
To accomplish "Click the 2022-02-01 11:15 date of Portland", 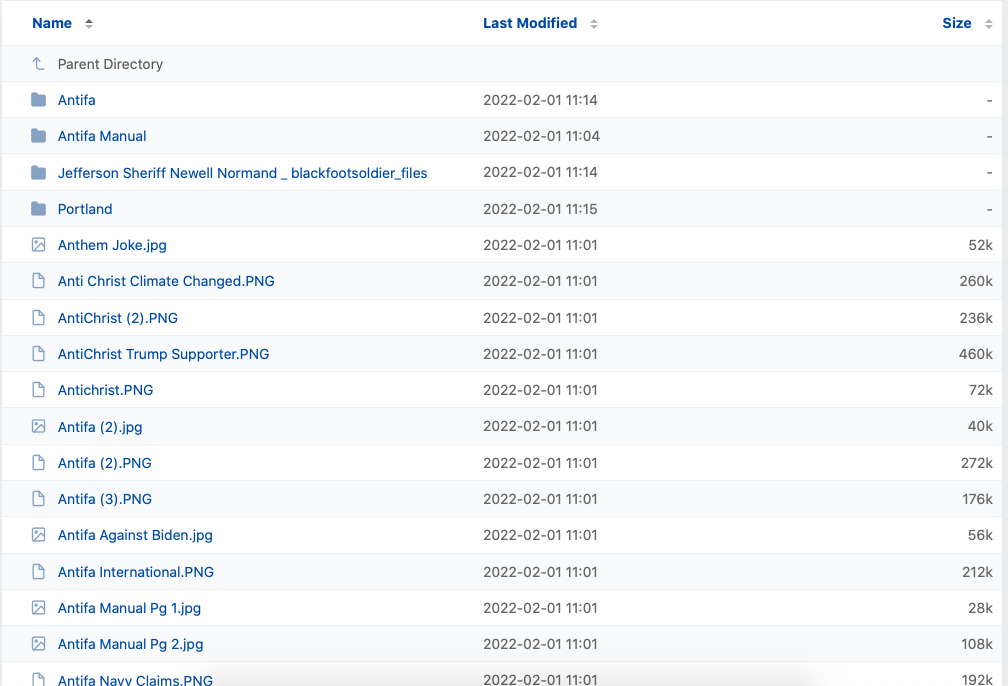I will (540, 209).
